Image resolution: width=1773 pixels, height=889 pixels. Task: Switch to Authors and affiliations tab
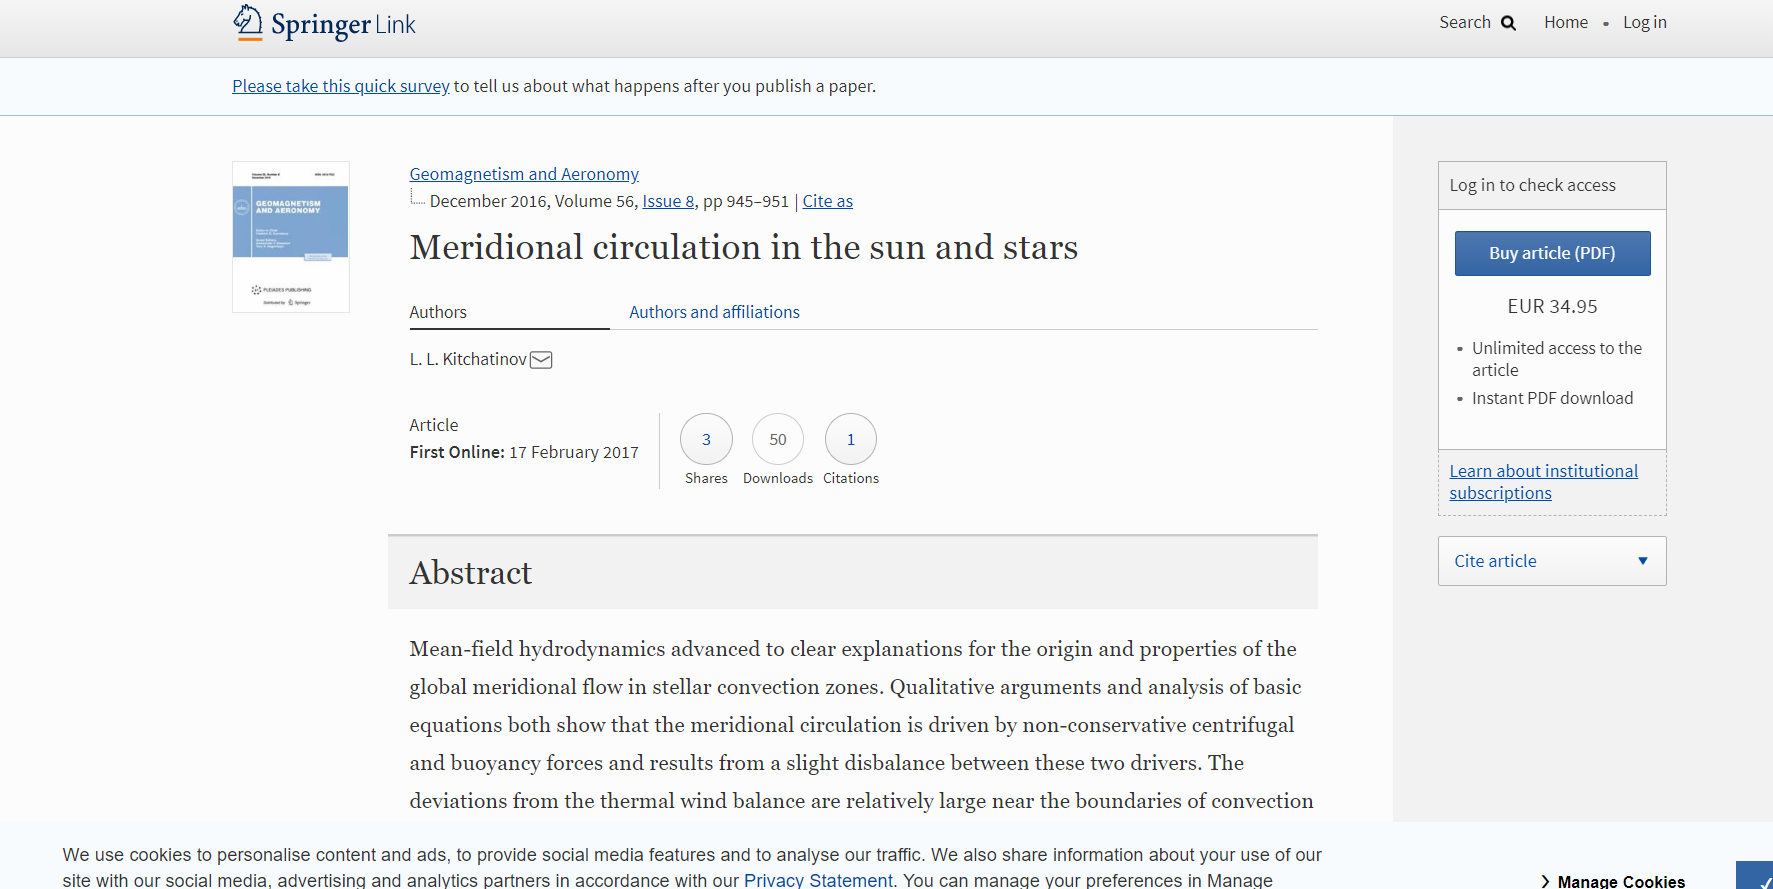714,312
